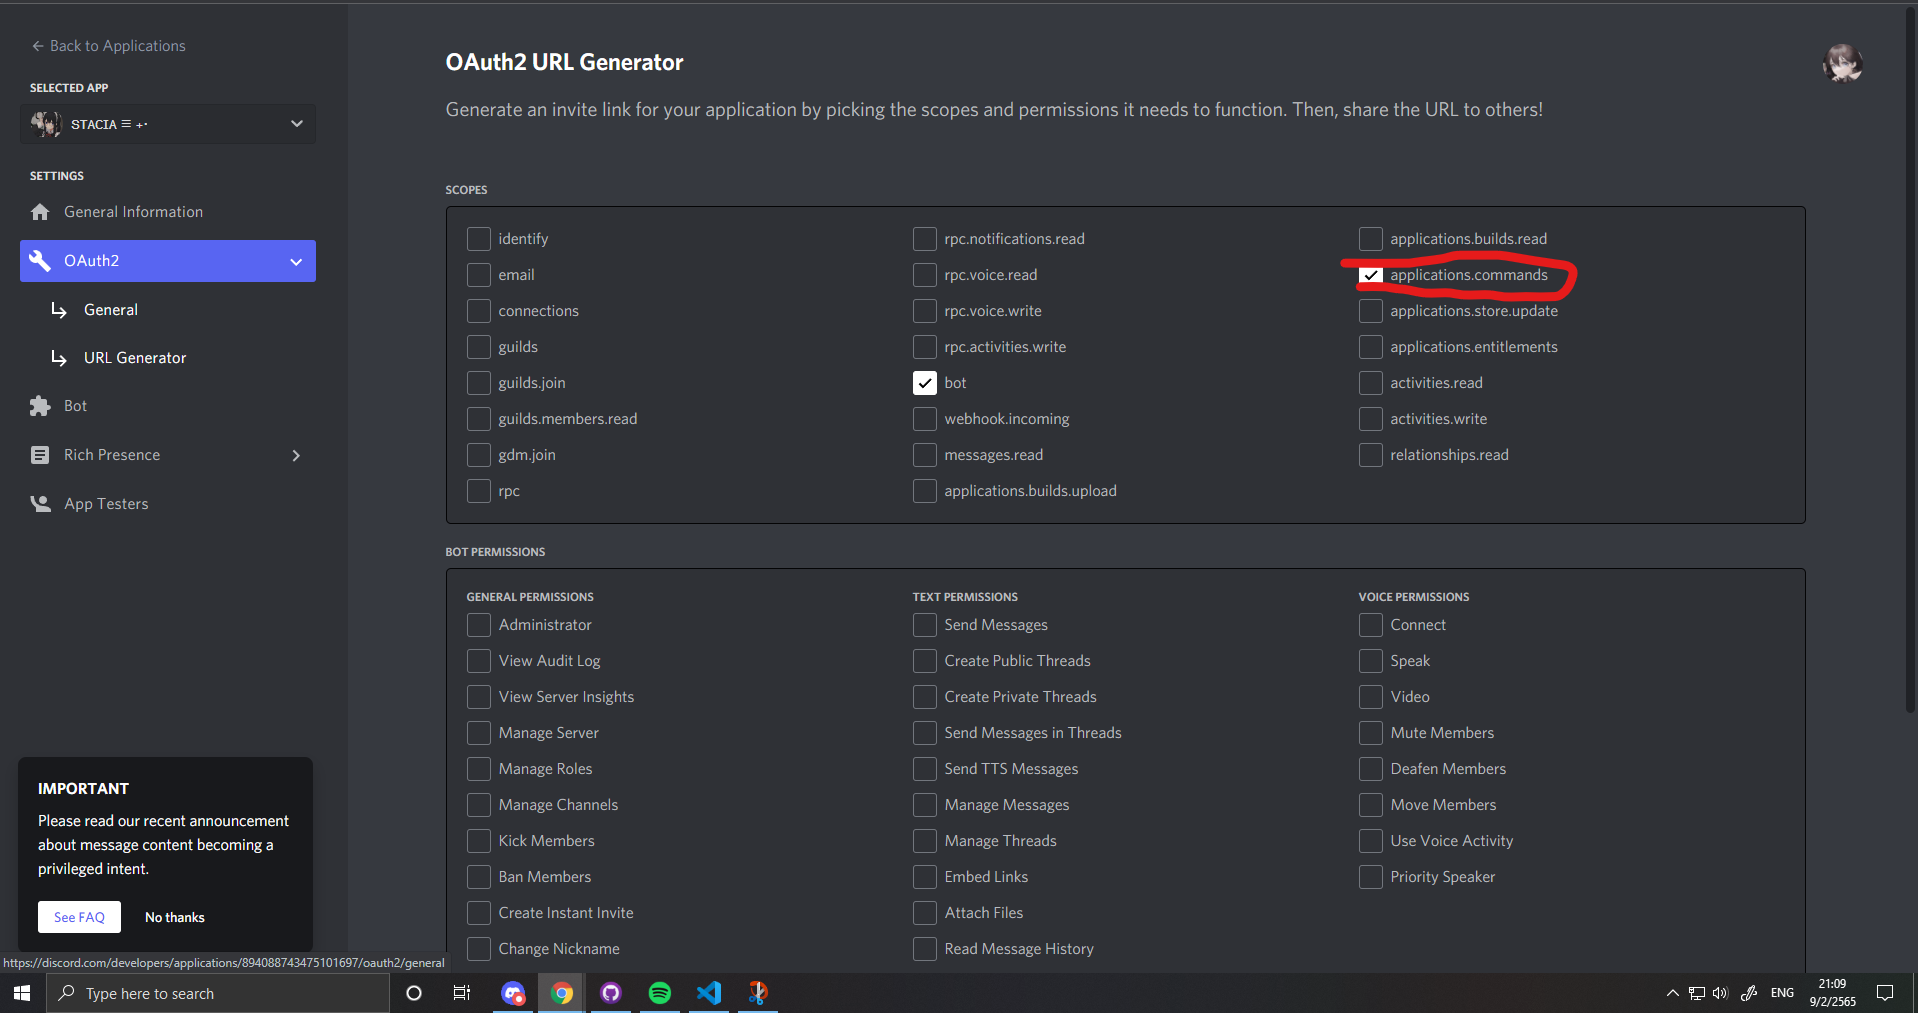This screenshot has width=1918, height=1013.
Task: Check the email scope
Action: point(479,275)
